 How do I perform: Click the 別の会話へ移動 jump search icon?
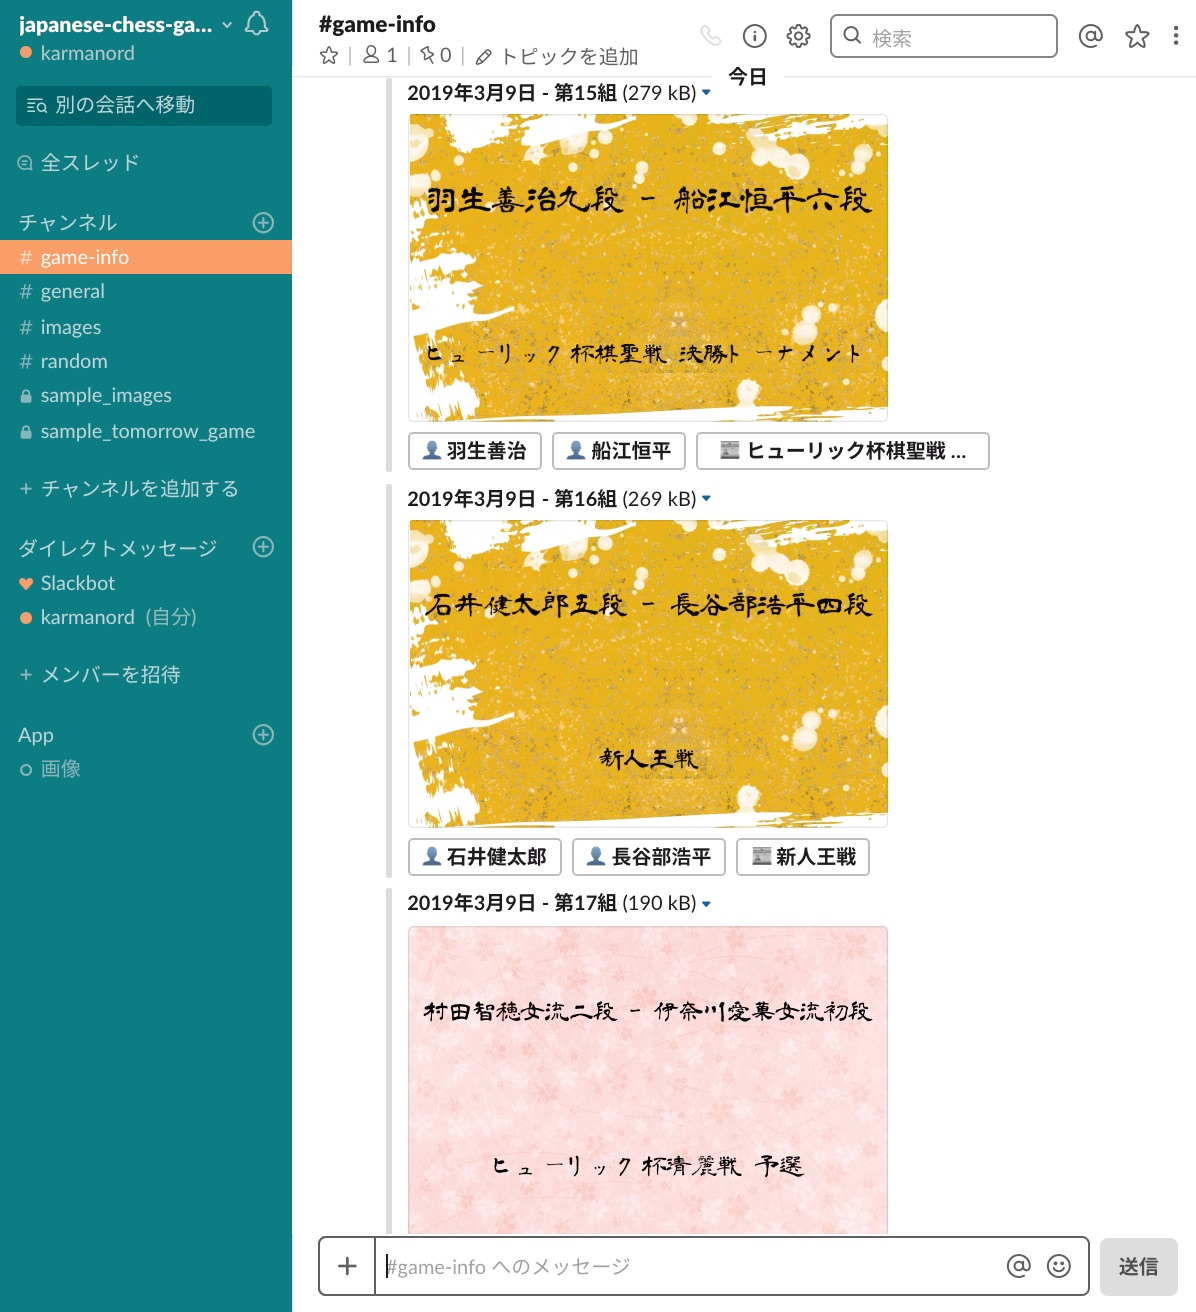(35, 105)
